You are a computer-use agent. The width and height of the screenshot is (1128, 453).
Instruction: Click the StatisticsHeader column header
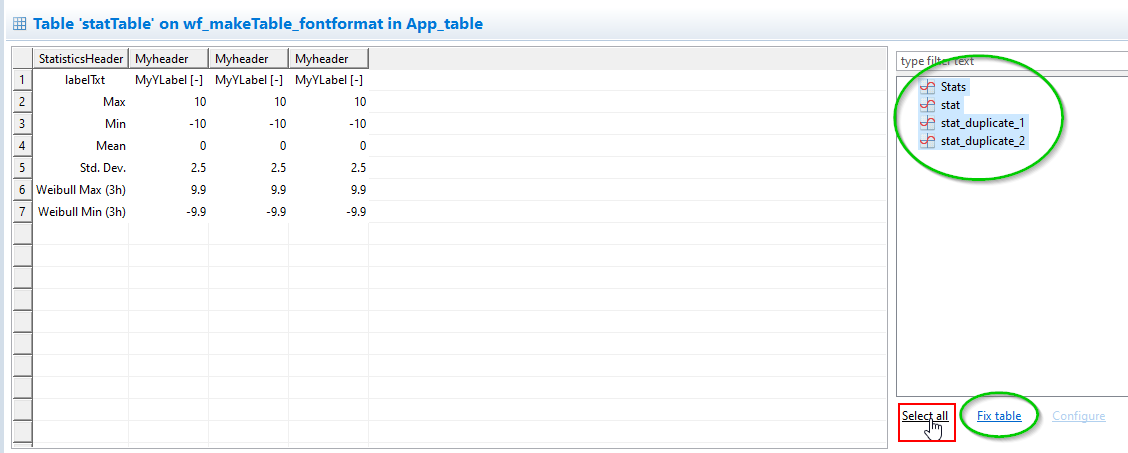tap(80, 59)
